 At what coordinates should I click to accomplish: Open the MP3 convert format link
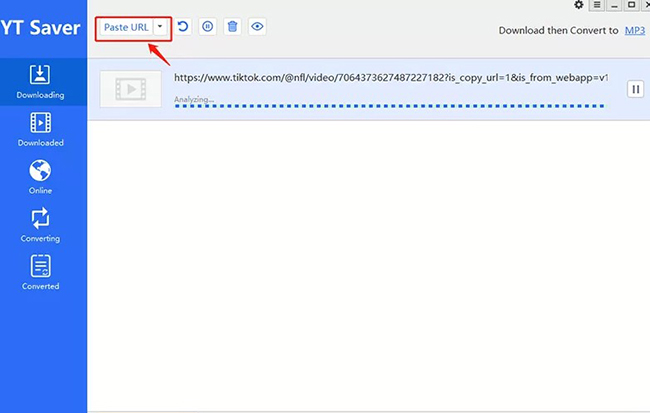coord(634,31)
